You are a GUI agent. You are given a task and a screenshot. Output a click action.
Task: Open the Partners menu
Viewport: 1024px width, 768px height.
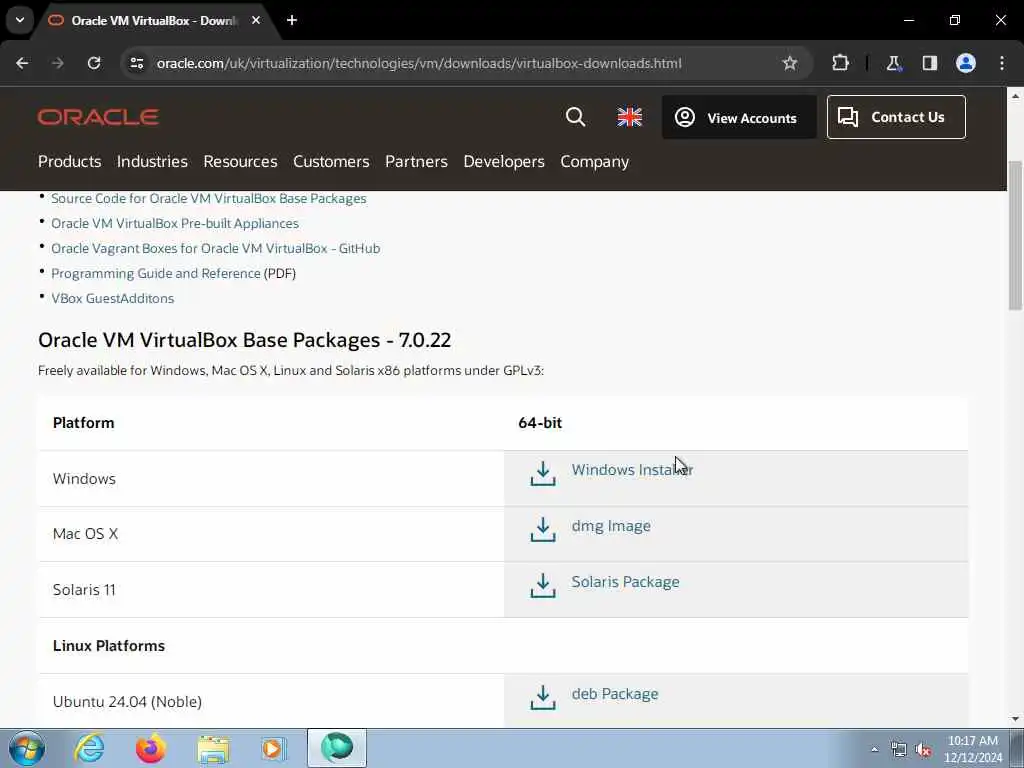[416, 161]
